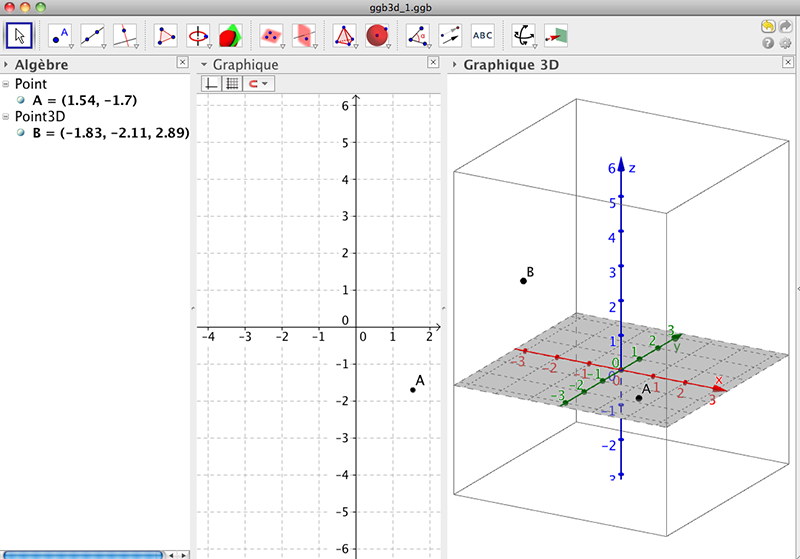This screenshot has width=800, height=559.
Task: Open the point capturing magnet dropdown
Action: (259, 83)
